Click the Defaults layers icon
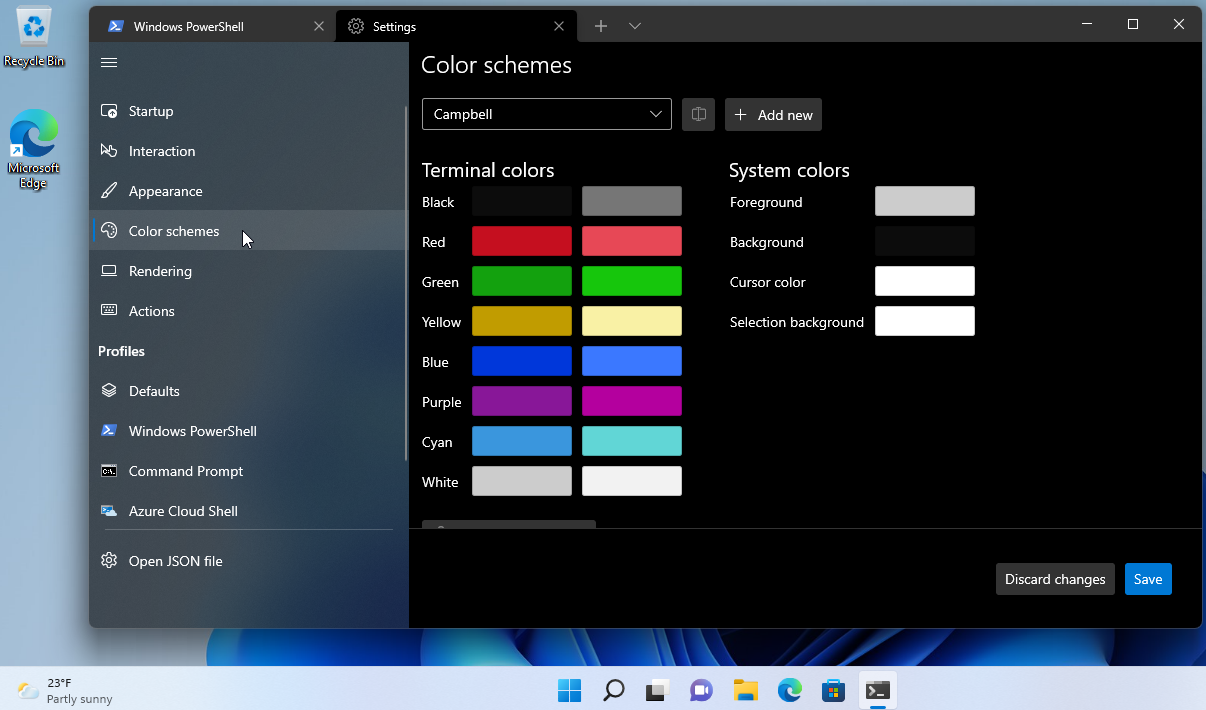 [109, 391]
